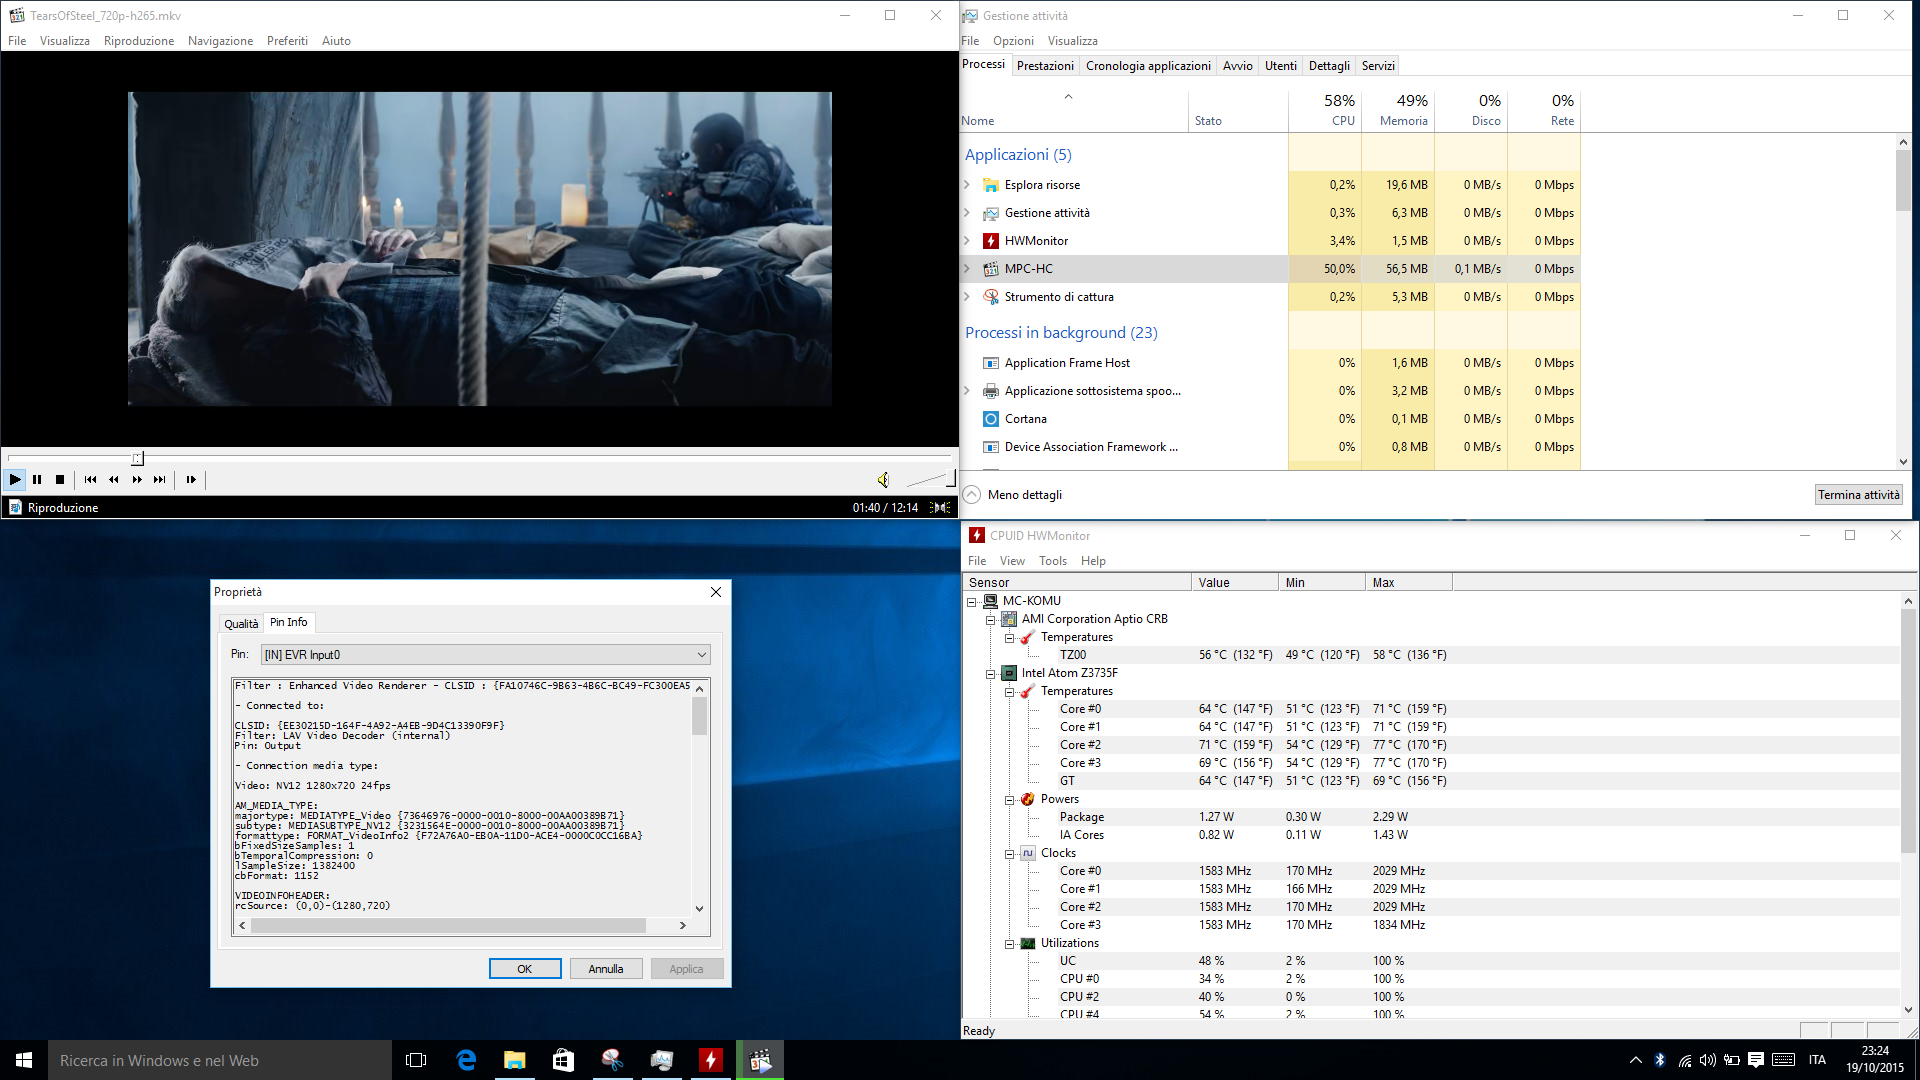
Task: Collapse the Clocks node in HWMonitor
Action: 1010,854
